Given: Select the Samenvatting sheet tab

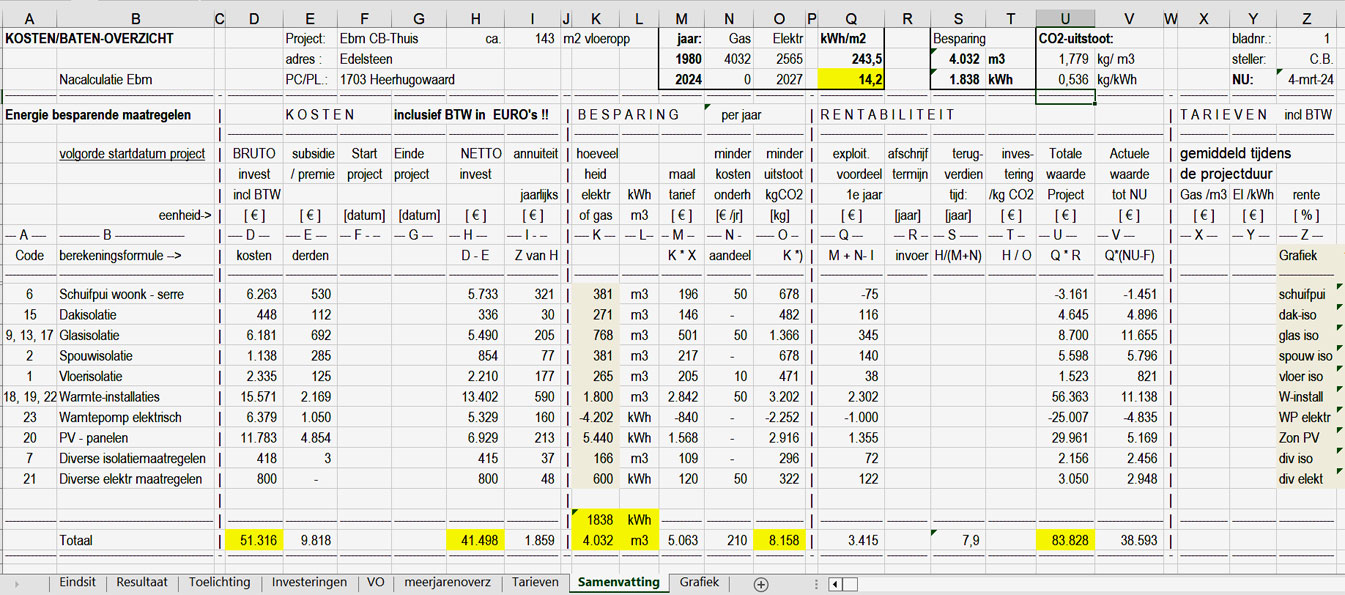Looking at the screenshot, I should click(x=619, y=582).
